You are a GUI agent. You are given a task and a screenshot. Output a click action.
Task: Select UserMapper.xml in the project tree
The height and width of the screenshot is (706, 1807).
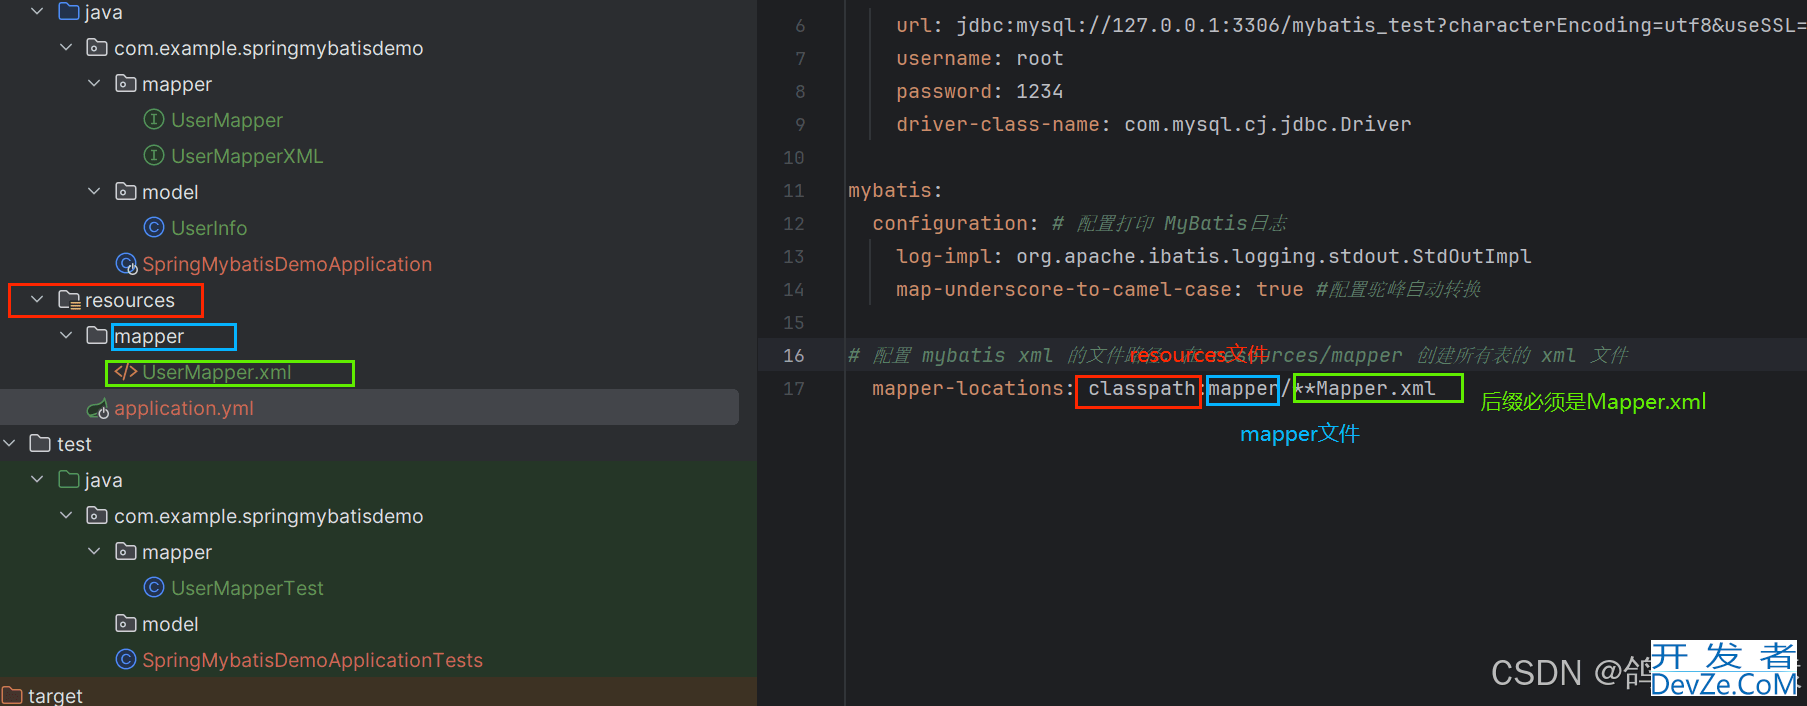point(216,372)
